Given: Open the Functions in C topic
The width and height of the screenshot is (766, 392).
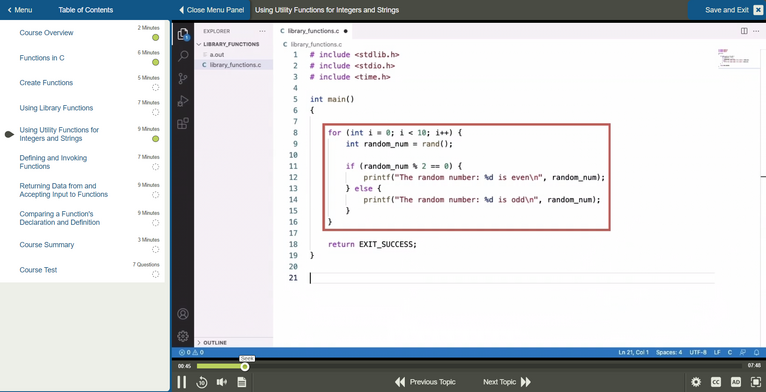Looking at the screenshot, I should (x=42, y=58).
